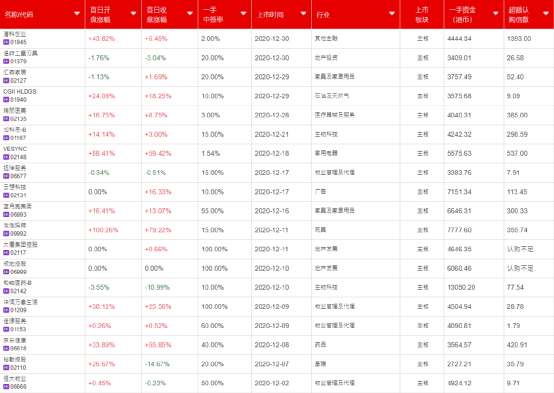Select the lot capital value 4444.34

point(459,39)
